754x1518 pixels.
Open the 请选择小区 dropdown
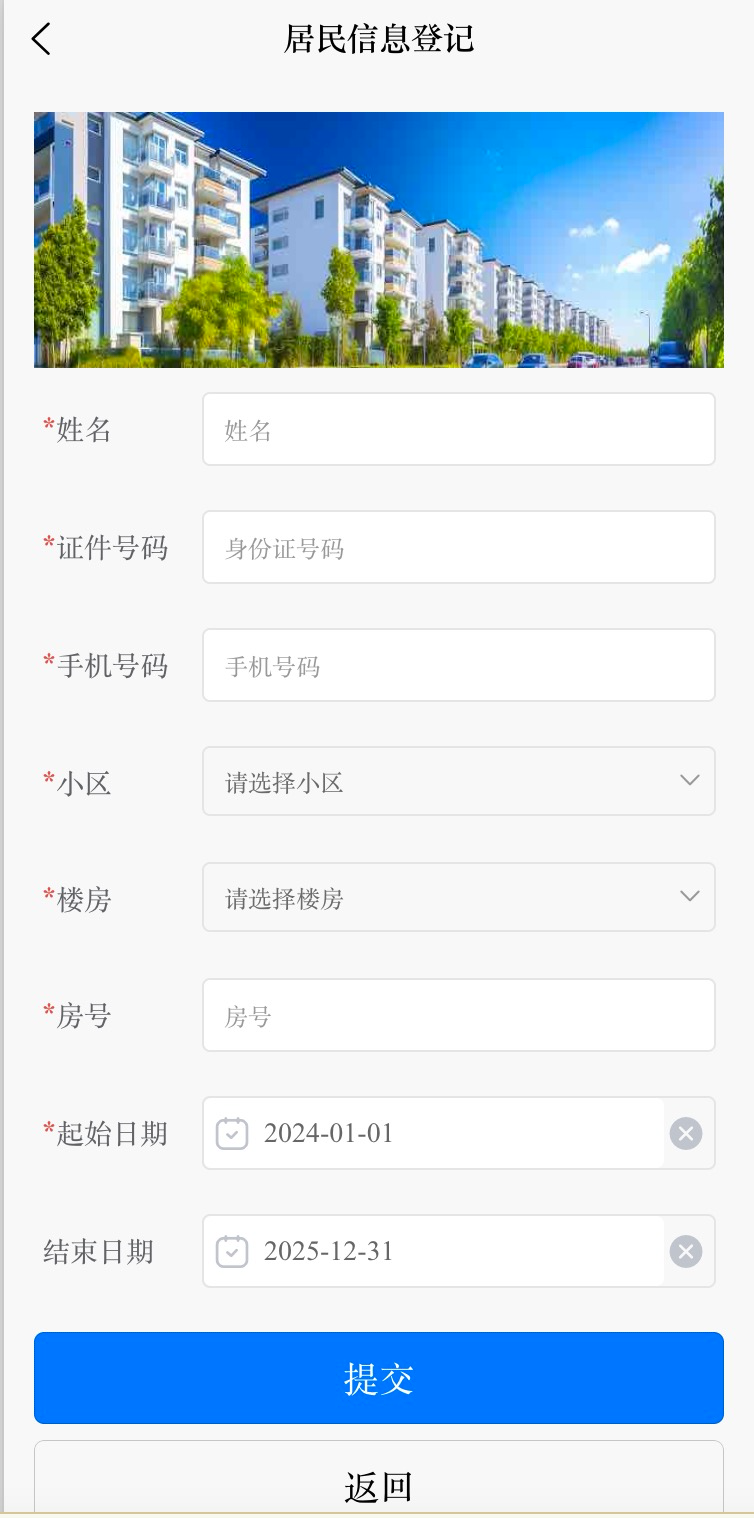[440, 782]
